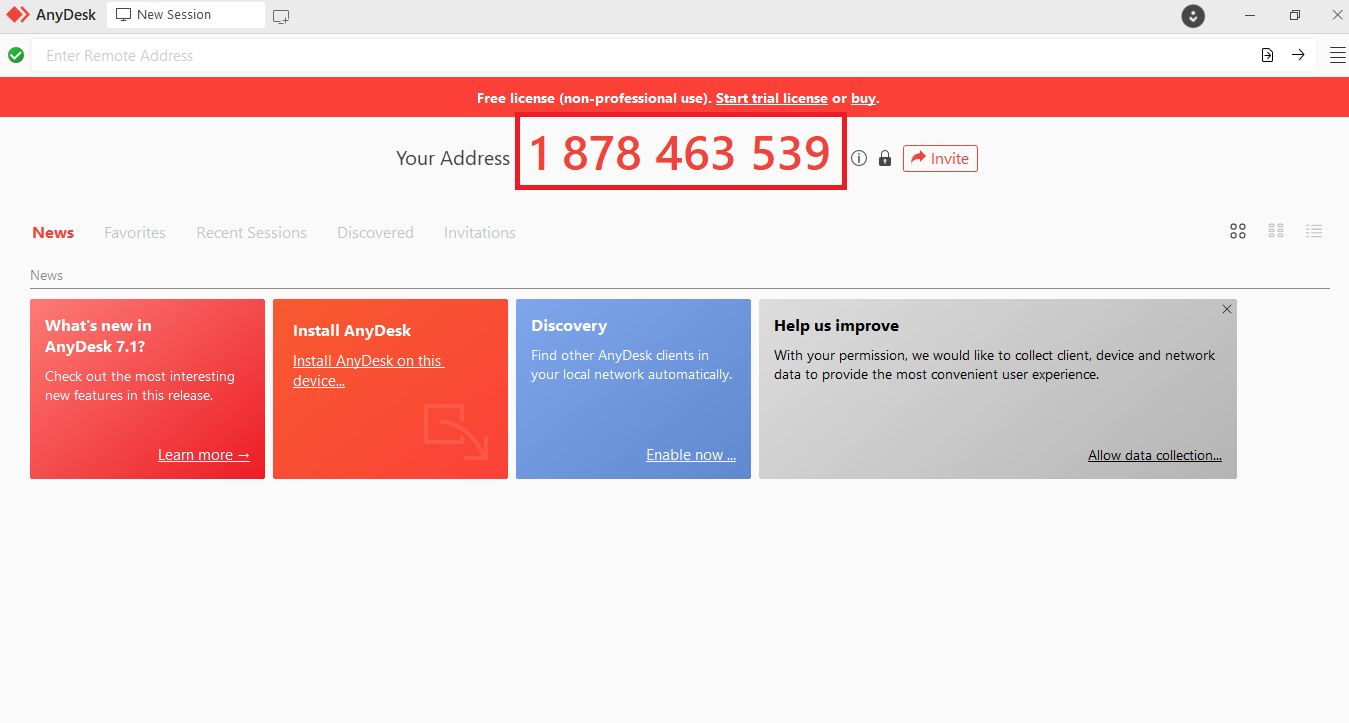
Task: Click the buy link in banner
Action: pos(863,98)
